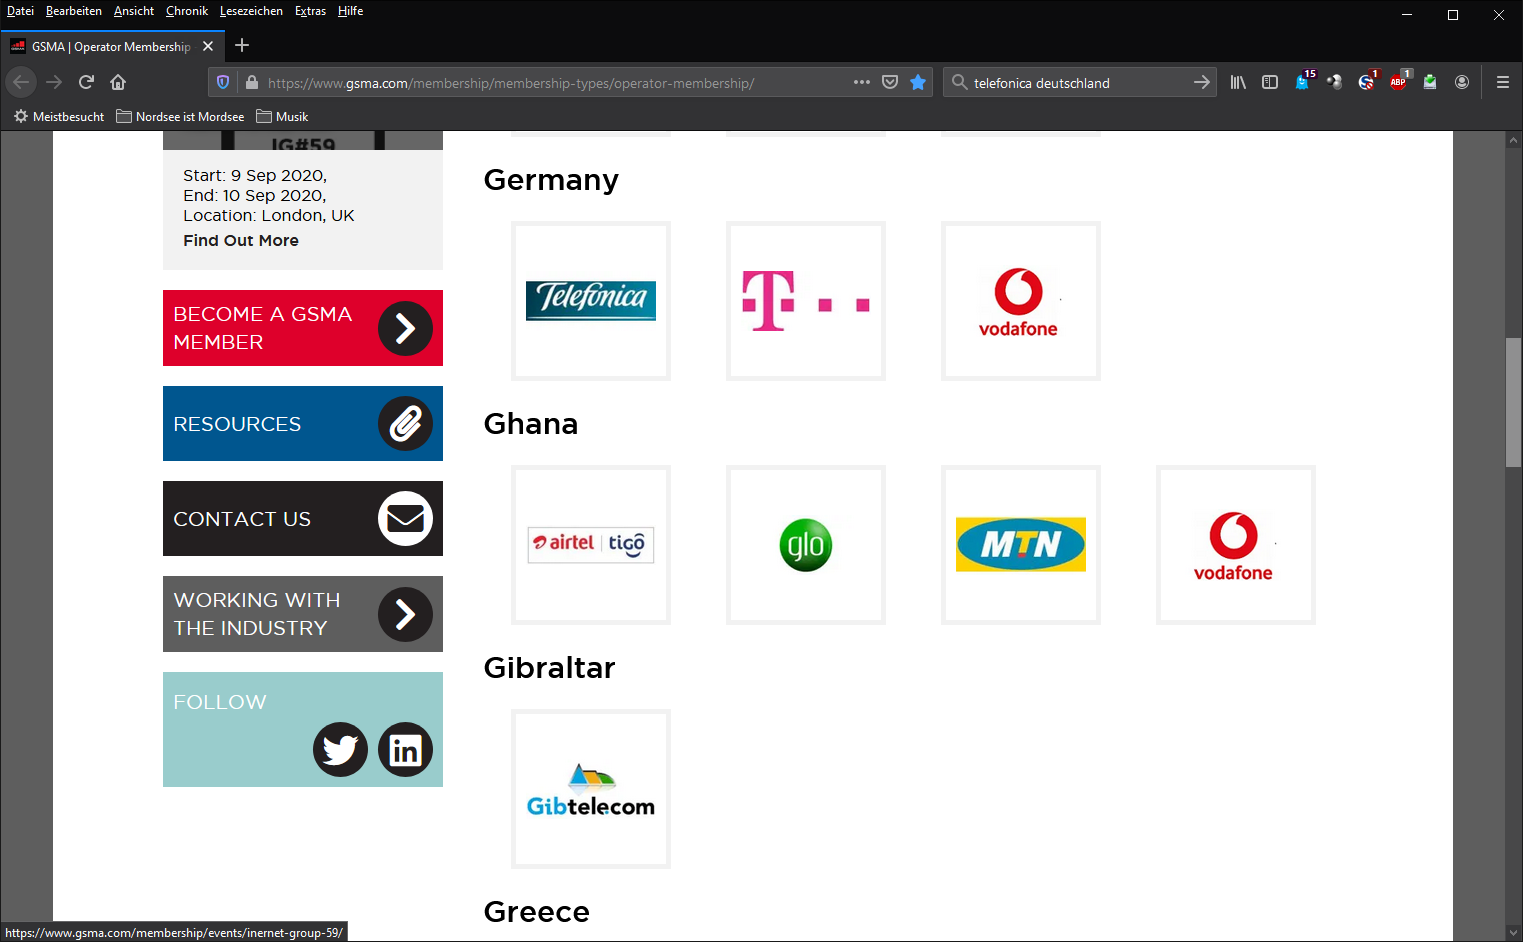This screenshot has width=1523, height=942.
Task: Open the Nordsee ist Mordsee bookmark folder
Action: [x=180, y=117]
